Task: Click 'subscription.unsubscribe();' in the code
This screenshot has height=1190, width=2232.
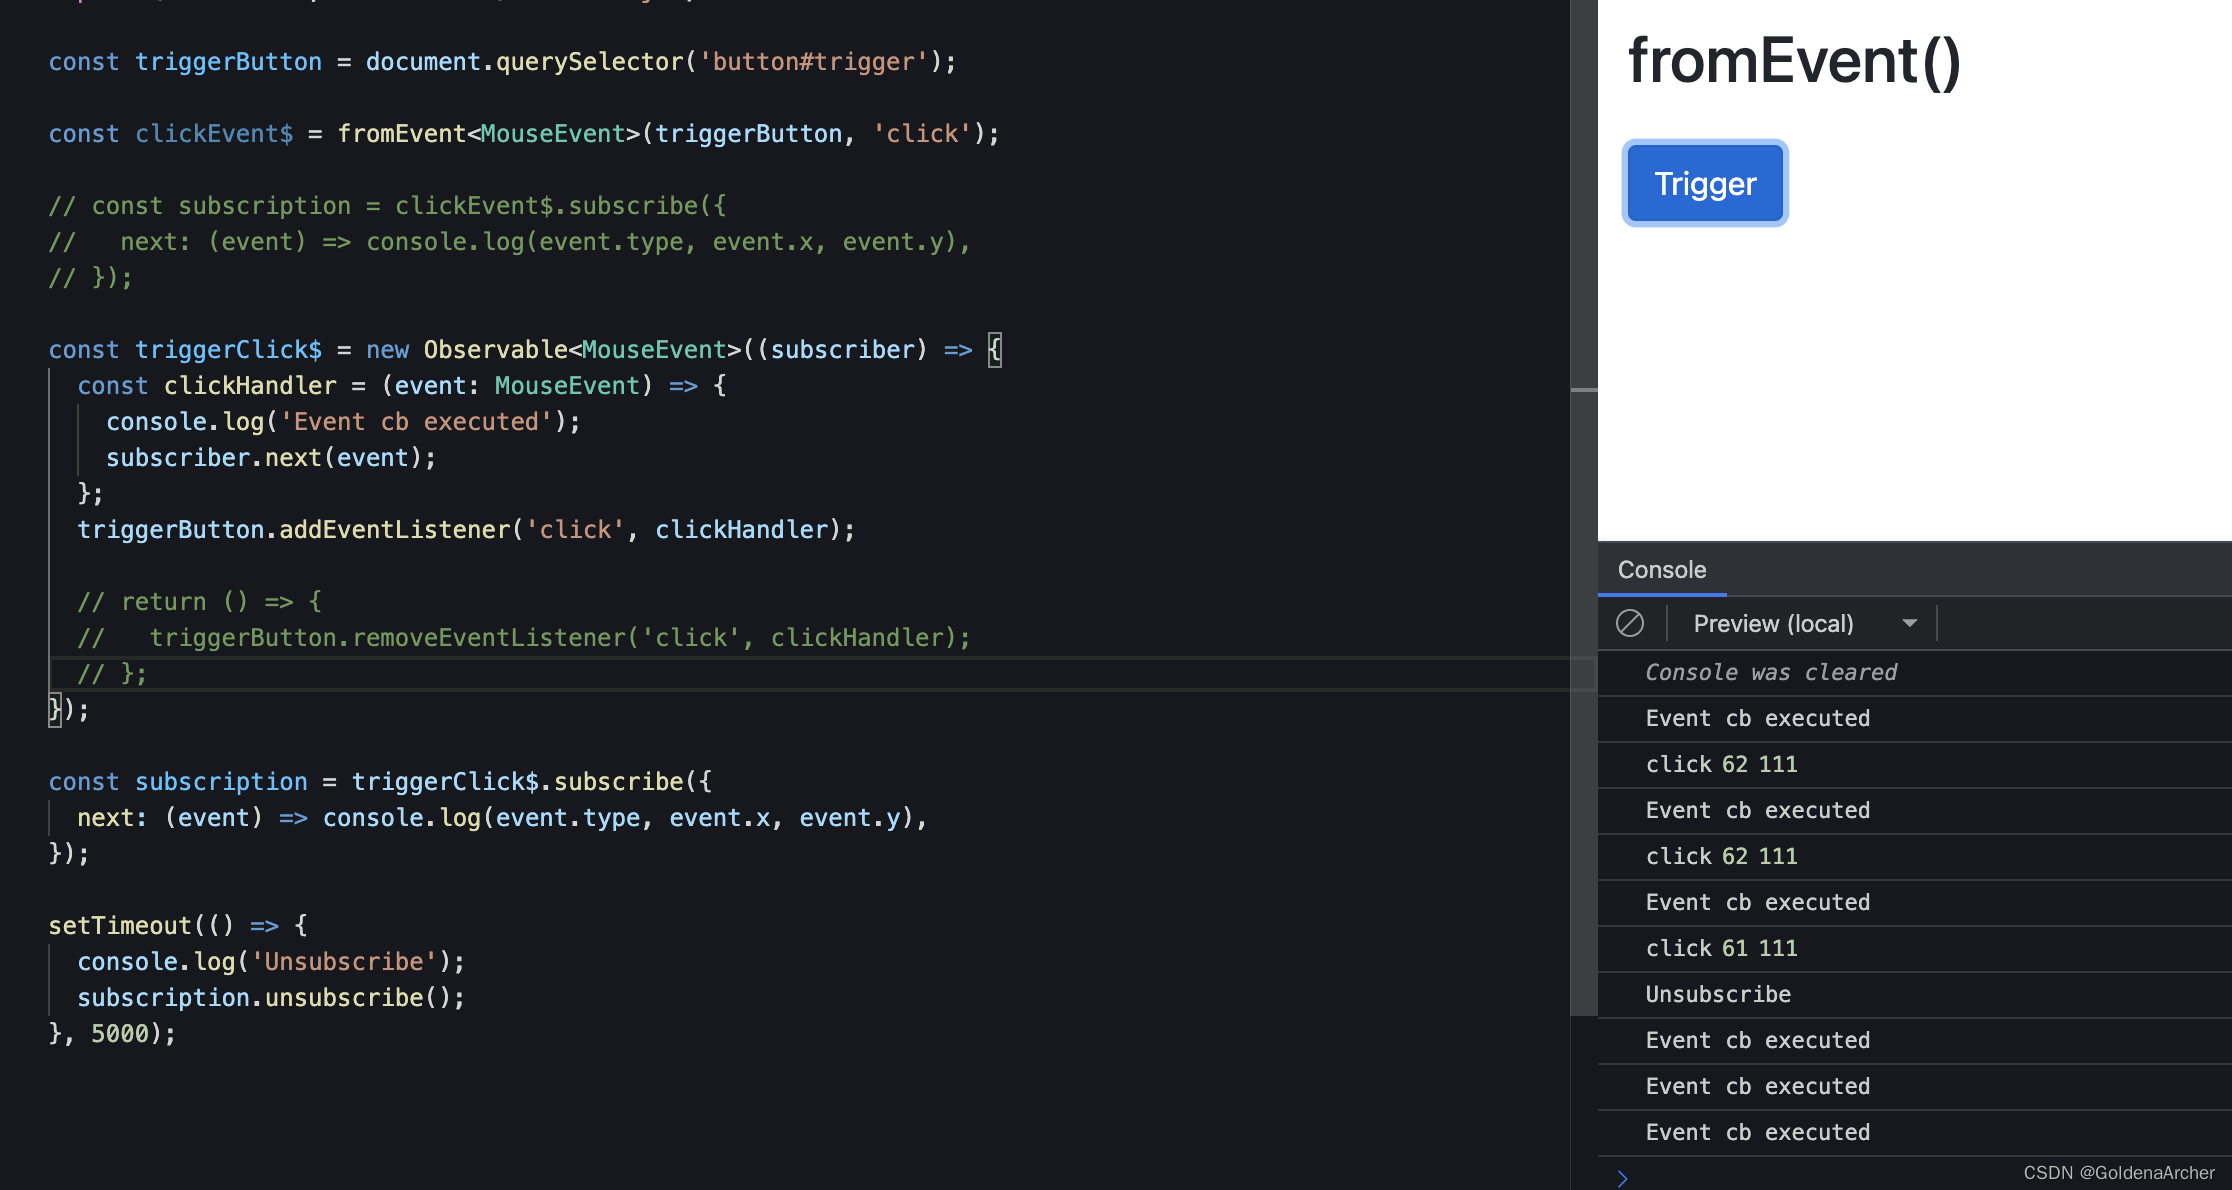Action: 270,998
